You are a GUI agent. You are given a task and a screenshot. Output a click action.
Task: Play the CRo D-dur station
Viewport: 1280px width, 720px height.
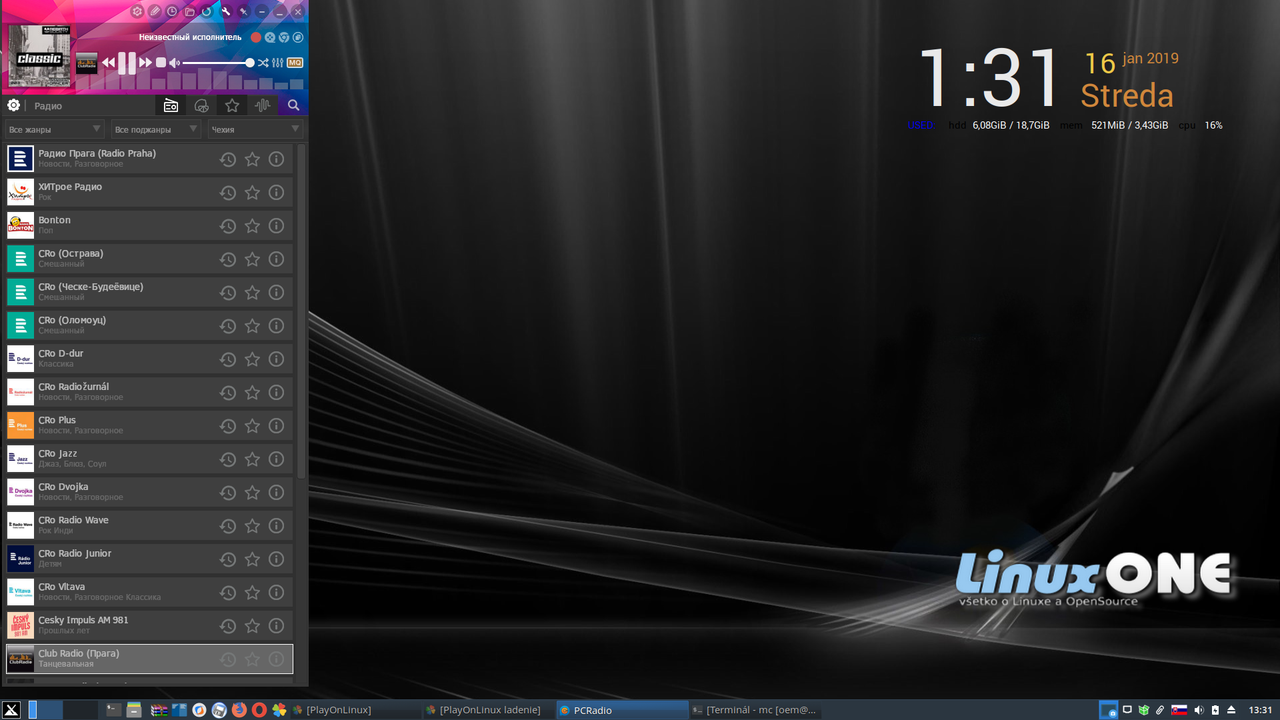148,359
